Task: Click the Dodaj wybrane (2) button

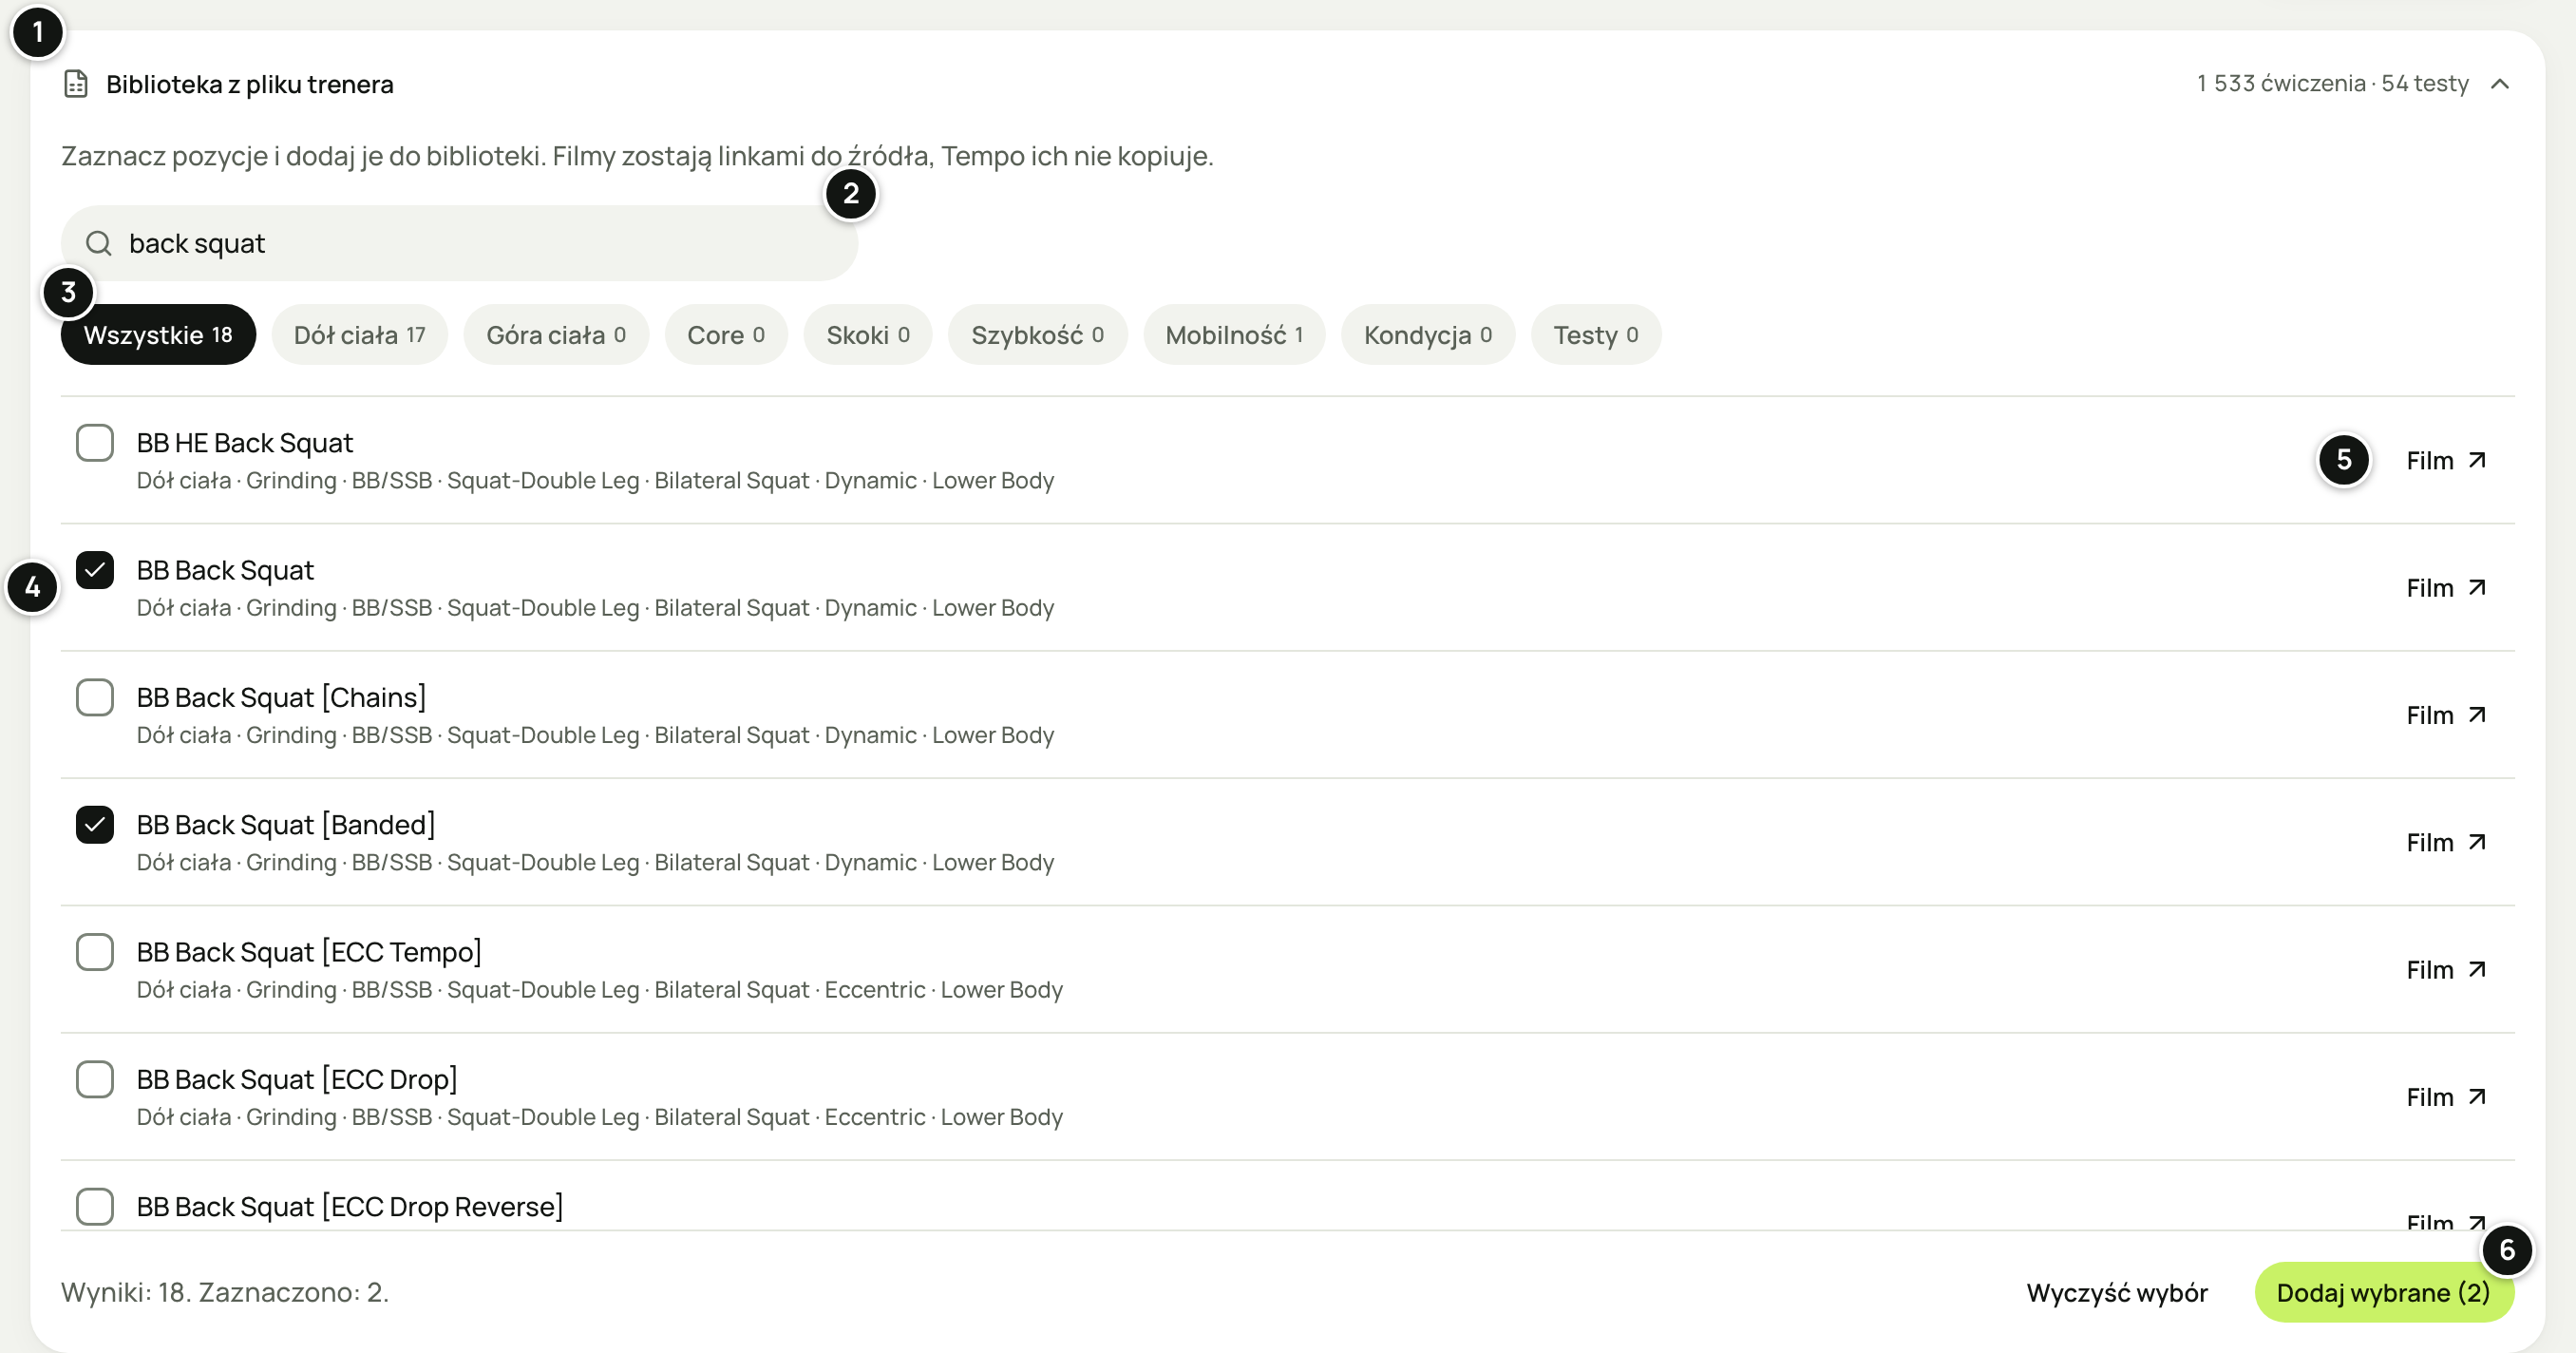Action: click(x=2384, y=1293)
